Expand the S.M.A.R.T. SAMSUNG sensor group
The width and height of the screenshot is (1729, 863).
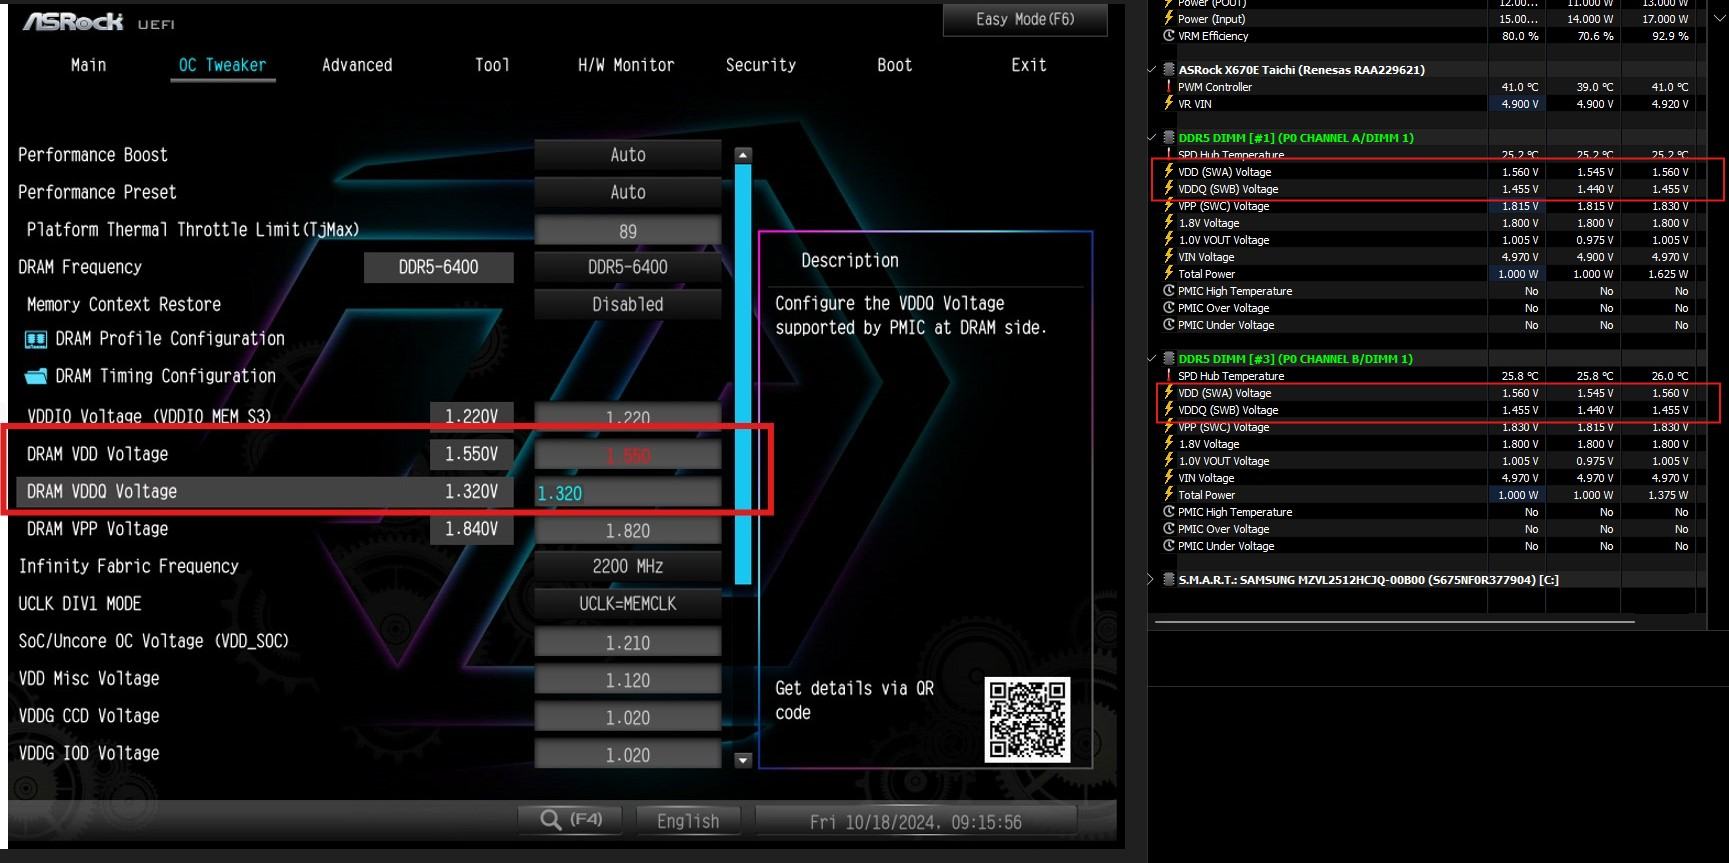click(1152, 580)
